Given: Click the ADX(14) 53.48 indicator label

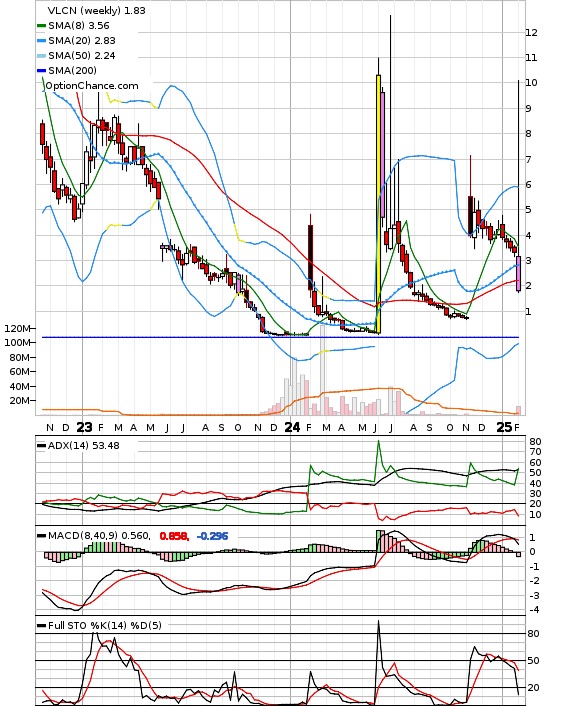Looking at the screenshot, I should click(x=84, y=445).
